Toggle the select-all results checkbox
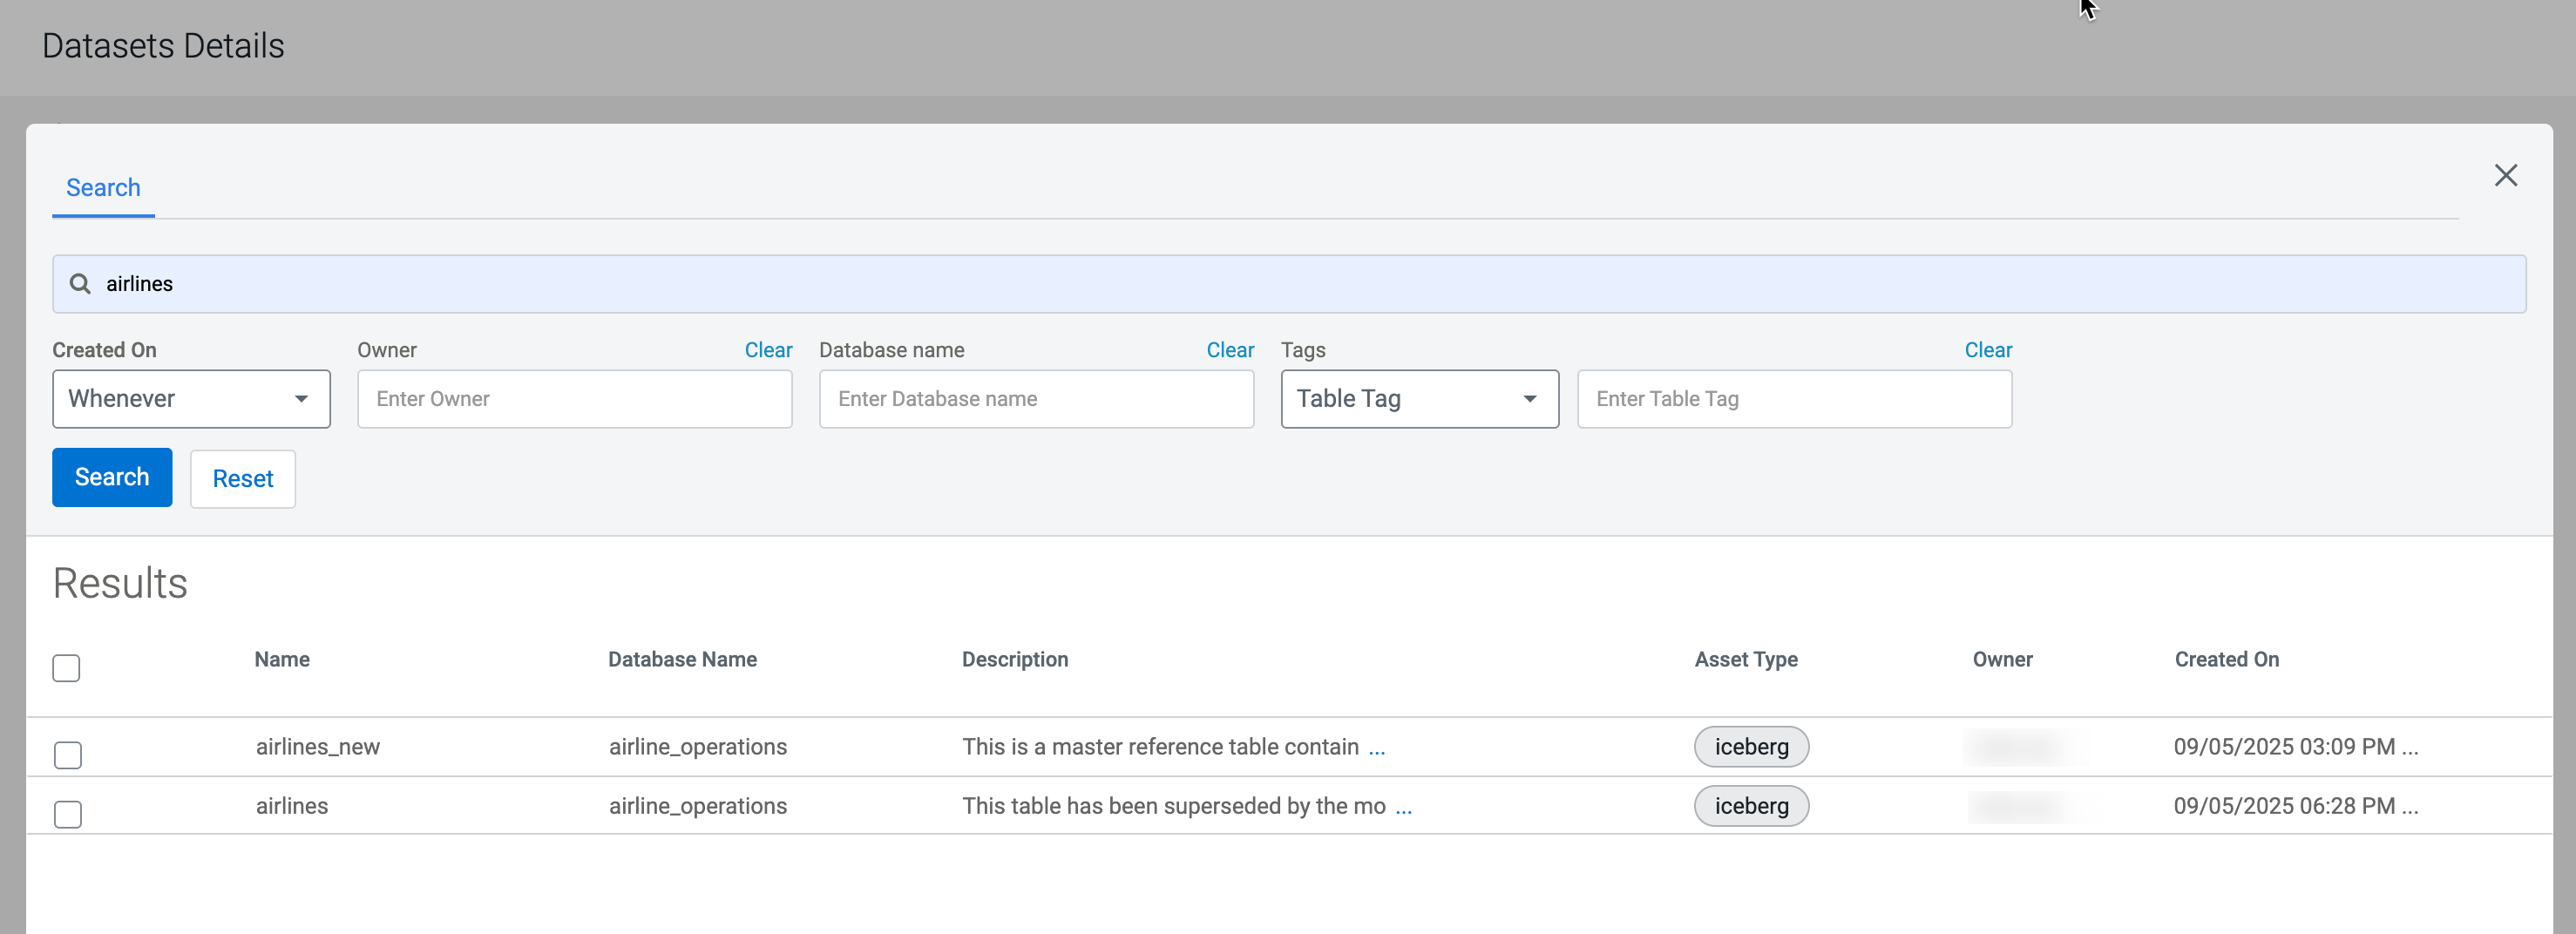Screen dimensions: 2576x934 coord(66,668)
